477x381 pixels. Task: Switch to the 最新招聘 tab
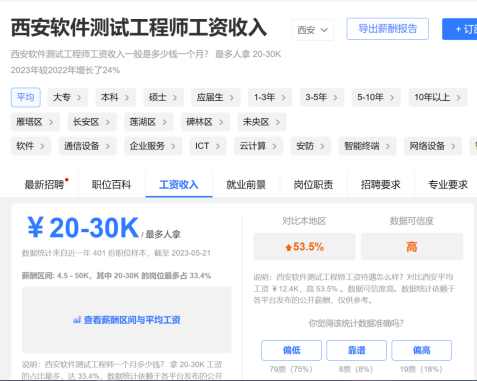click(44, 185)
